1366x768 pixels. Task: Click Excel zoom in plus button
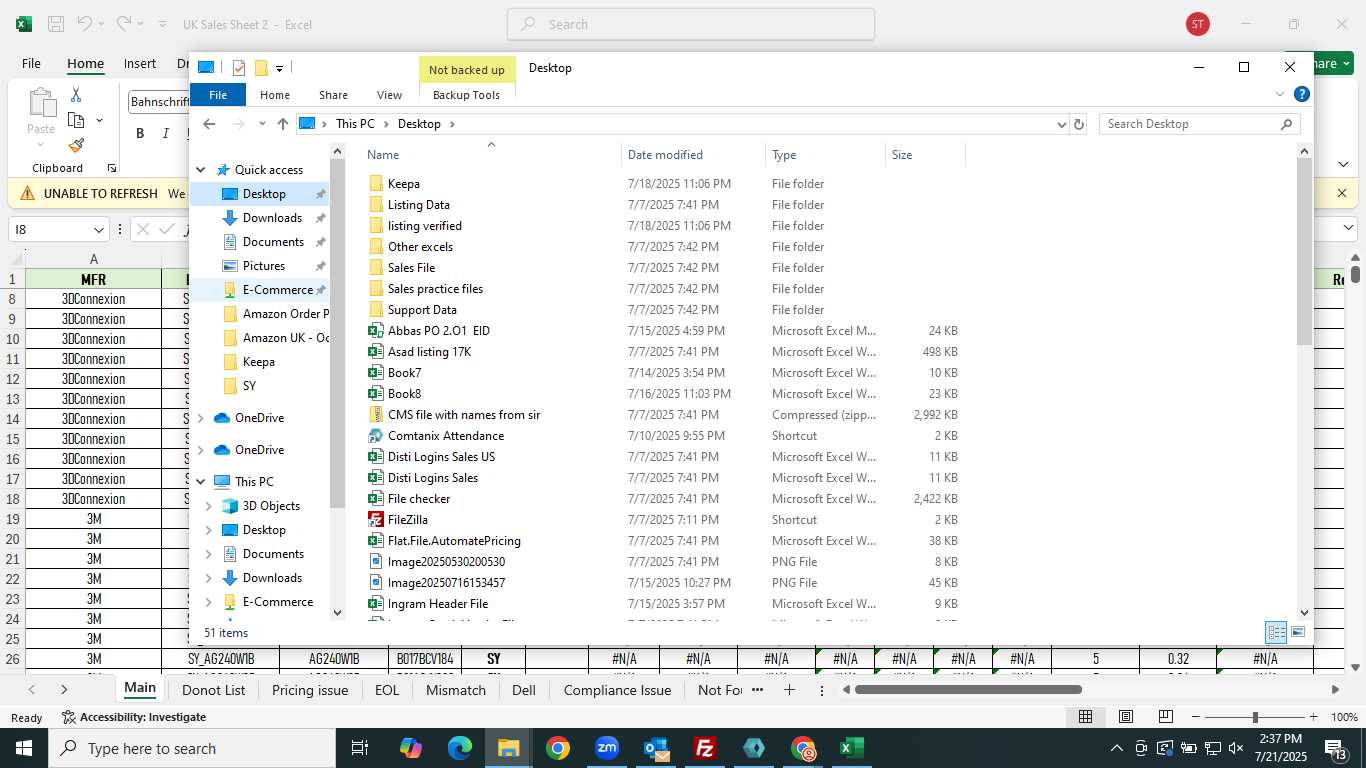tap(1313, 716)
